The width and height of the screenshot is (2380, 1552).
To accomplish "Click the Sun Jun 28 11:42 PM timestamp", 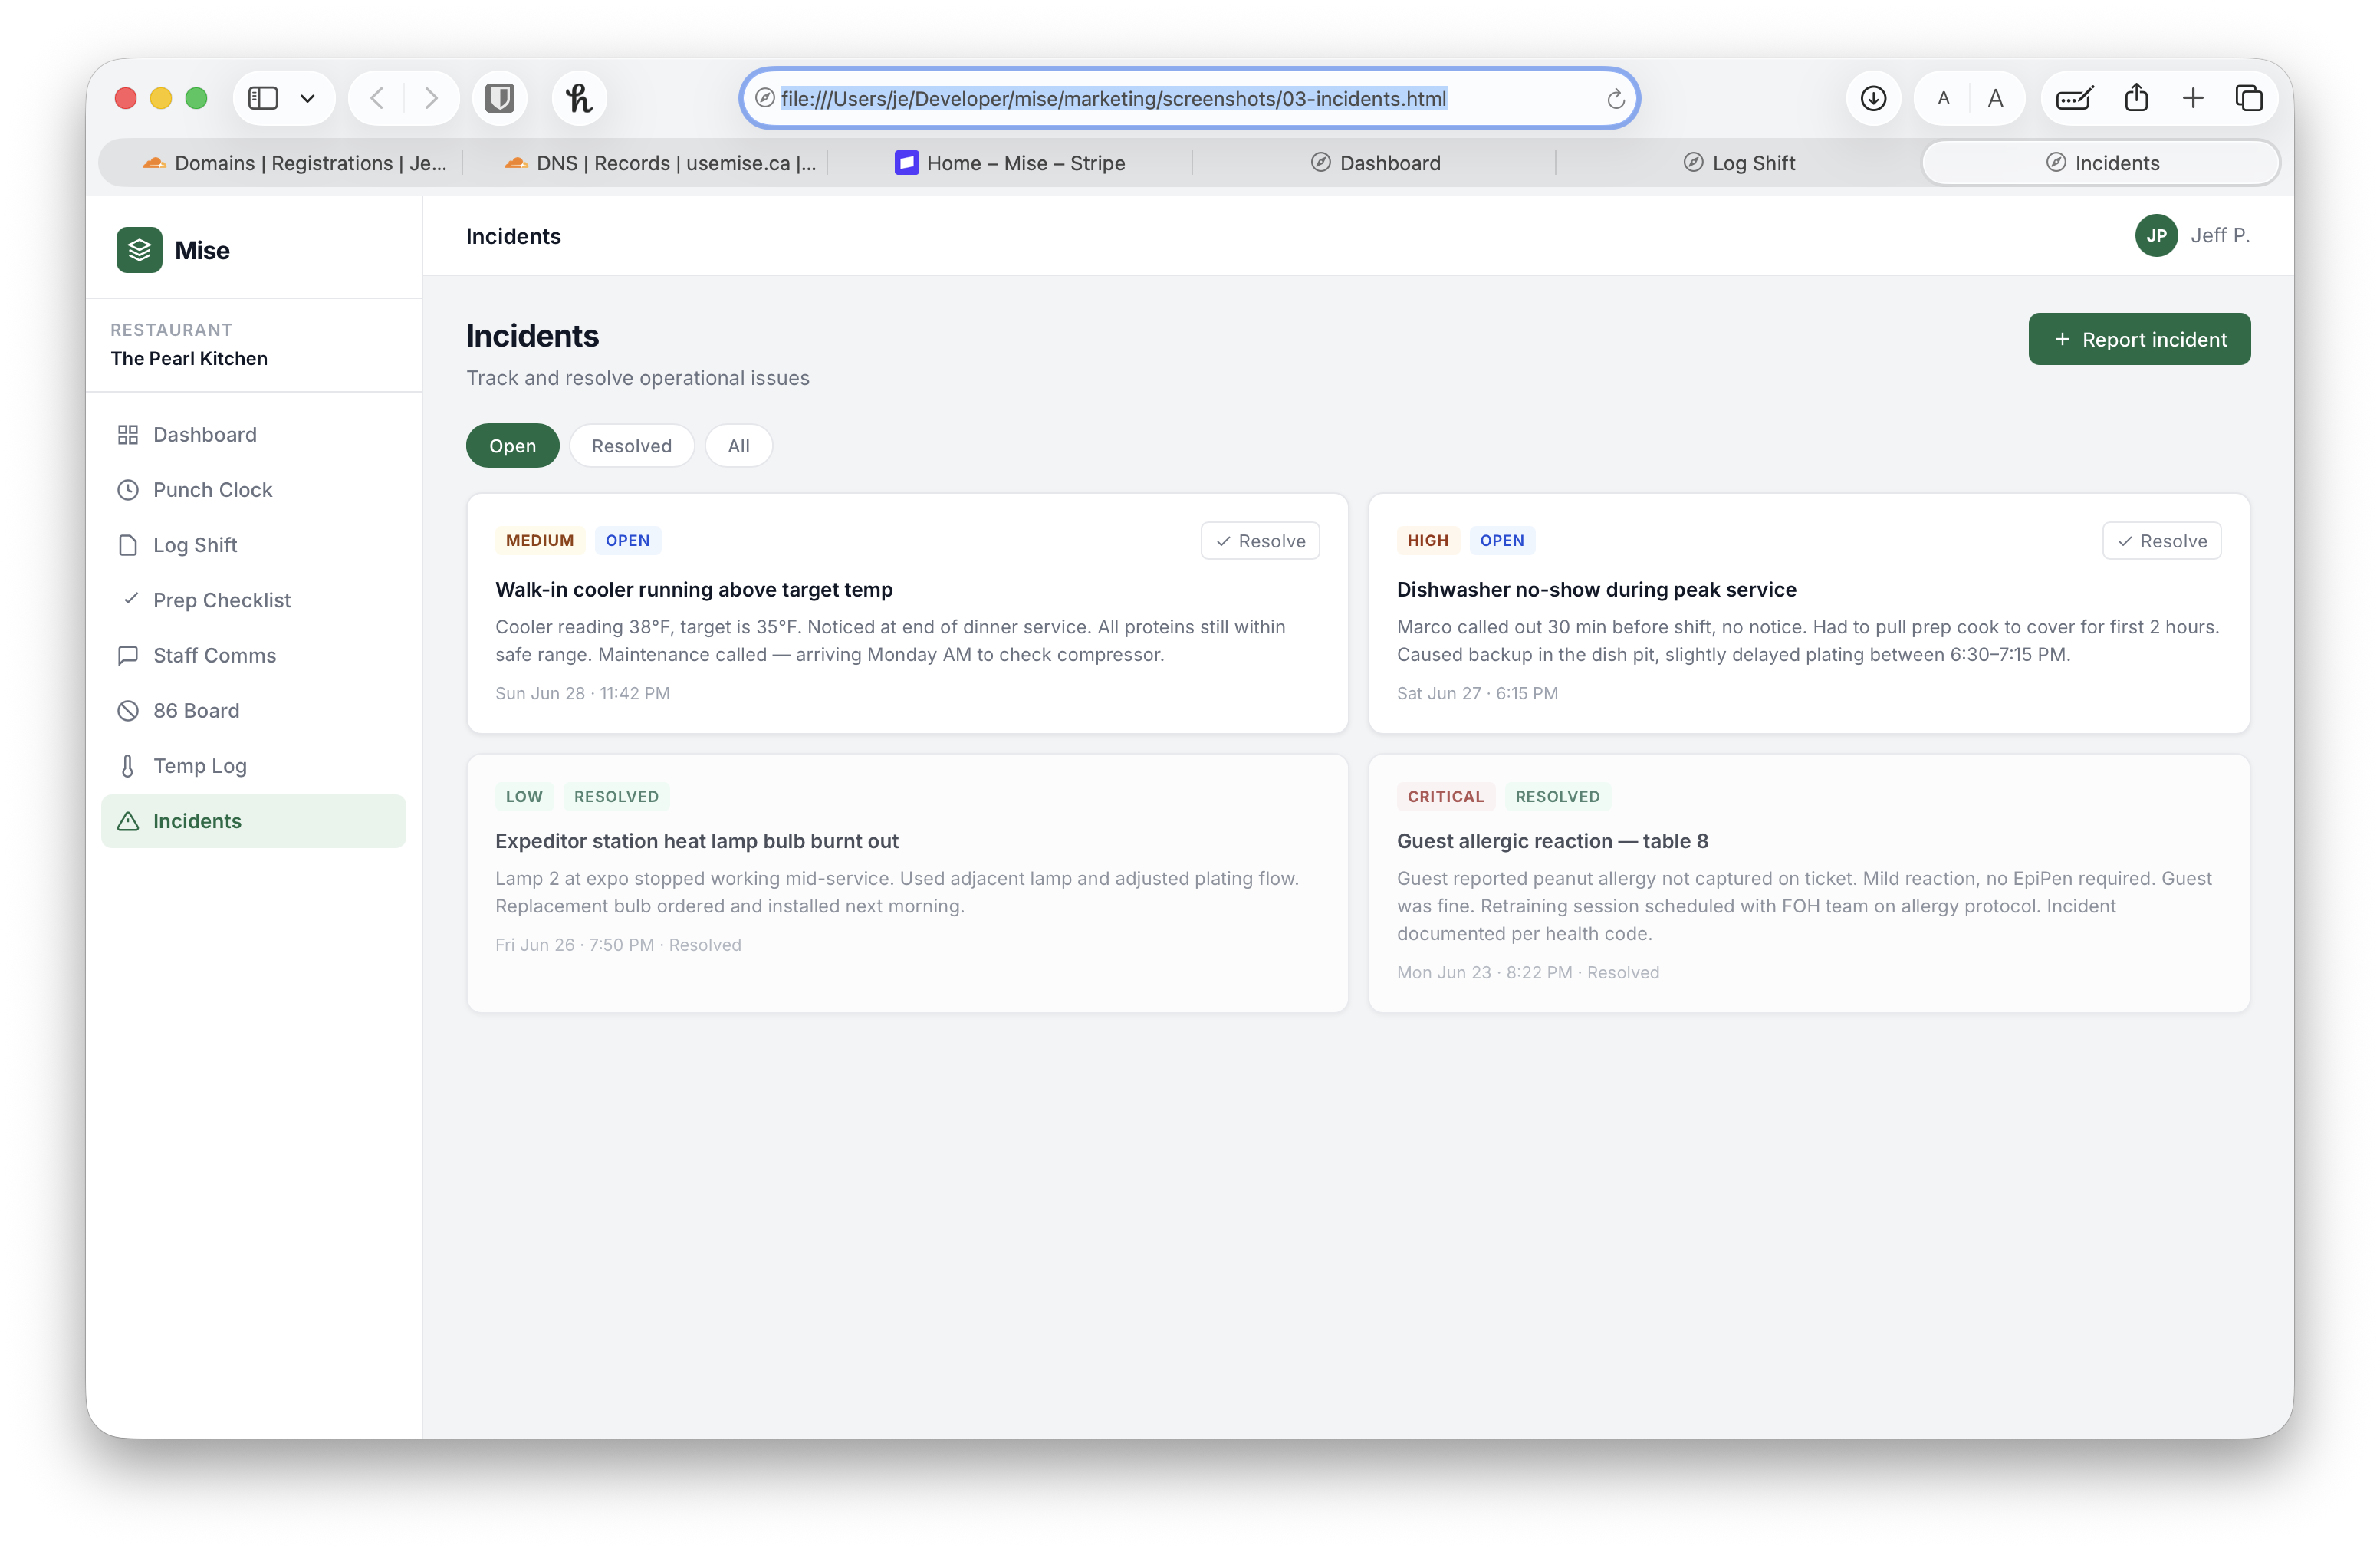I will coord(583,693).
